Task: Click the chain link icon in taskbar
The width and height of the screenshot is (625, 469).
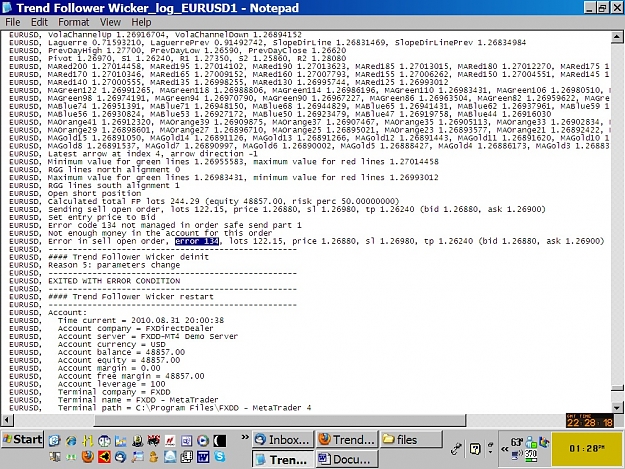Action: click(x=456, y=449)
